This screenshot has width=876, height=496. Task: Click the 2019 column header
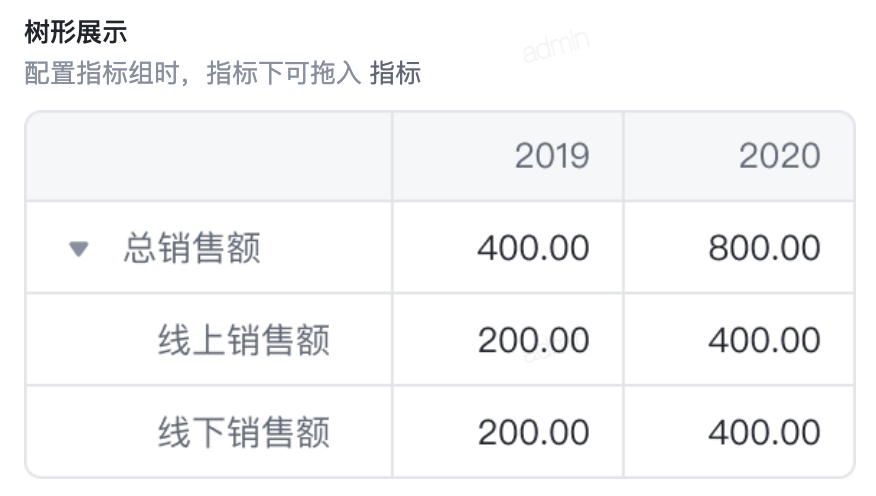click(552, 155)
